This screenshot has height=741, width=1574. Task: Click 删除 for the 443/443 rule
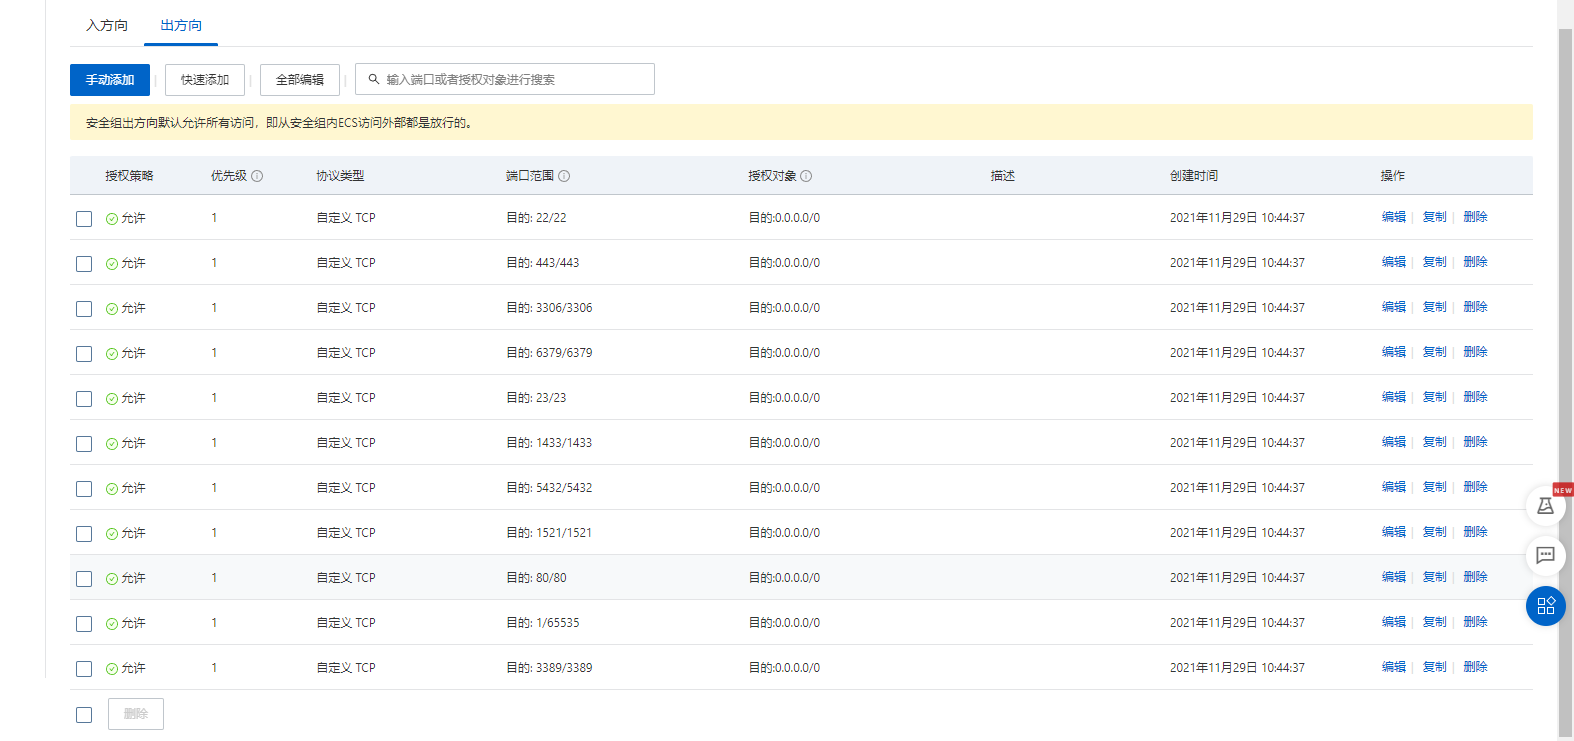point(1476,262)
